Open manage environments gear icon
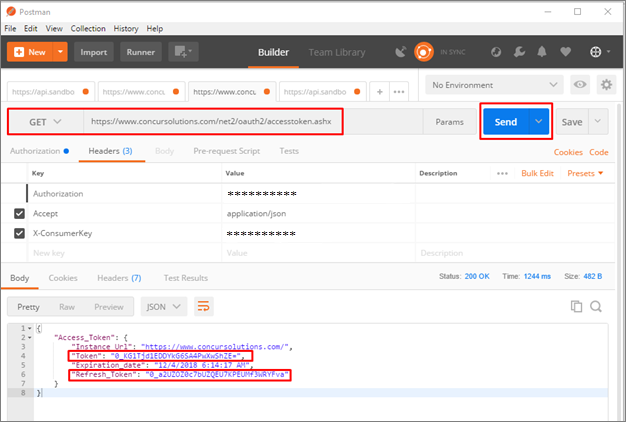 click(x=606, y=85)
